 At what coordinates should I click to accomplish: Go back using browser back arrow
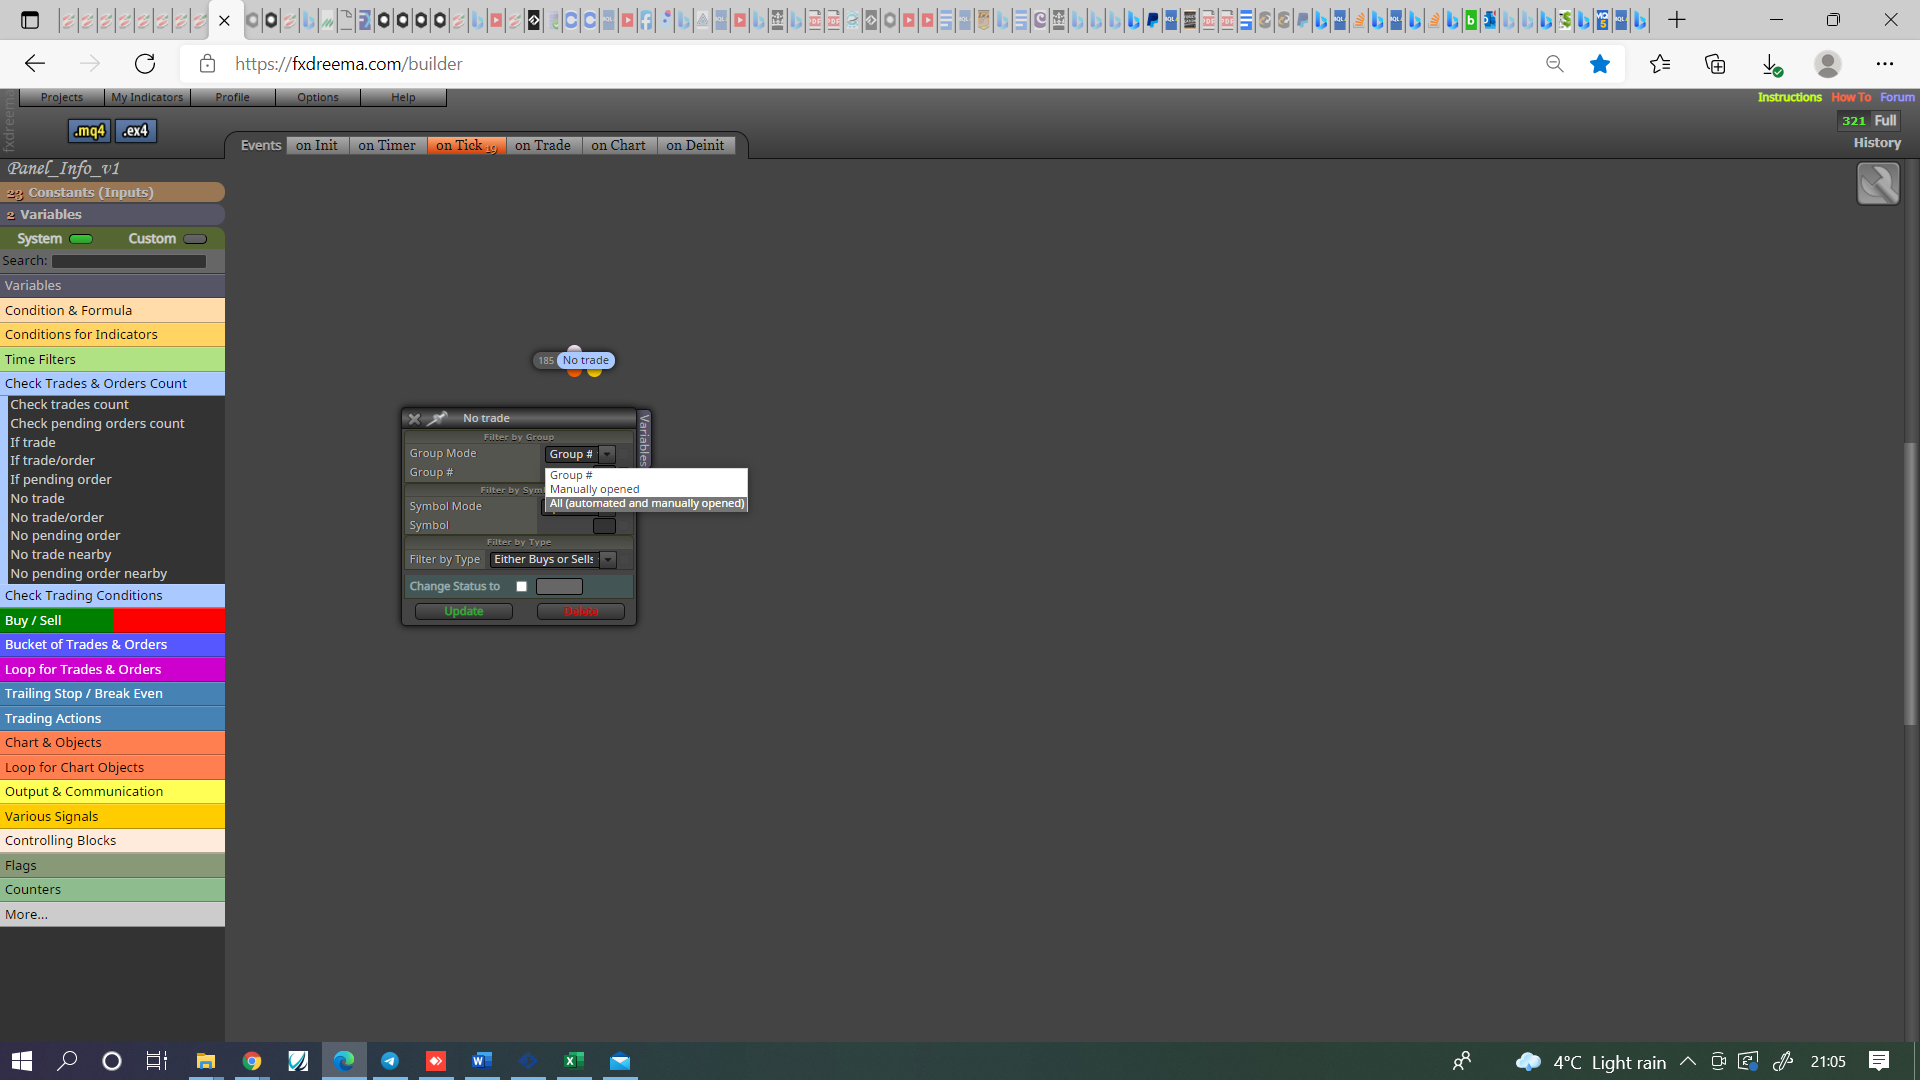(x=35, y=64)
